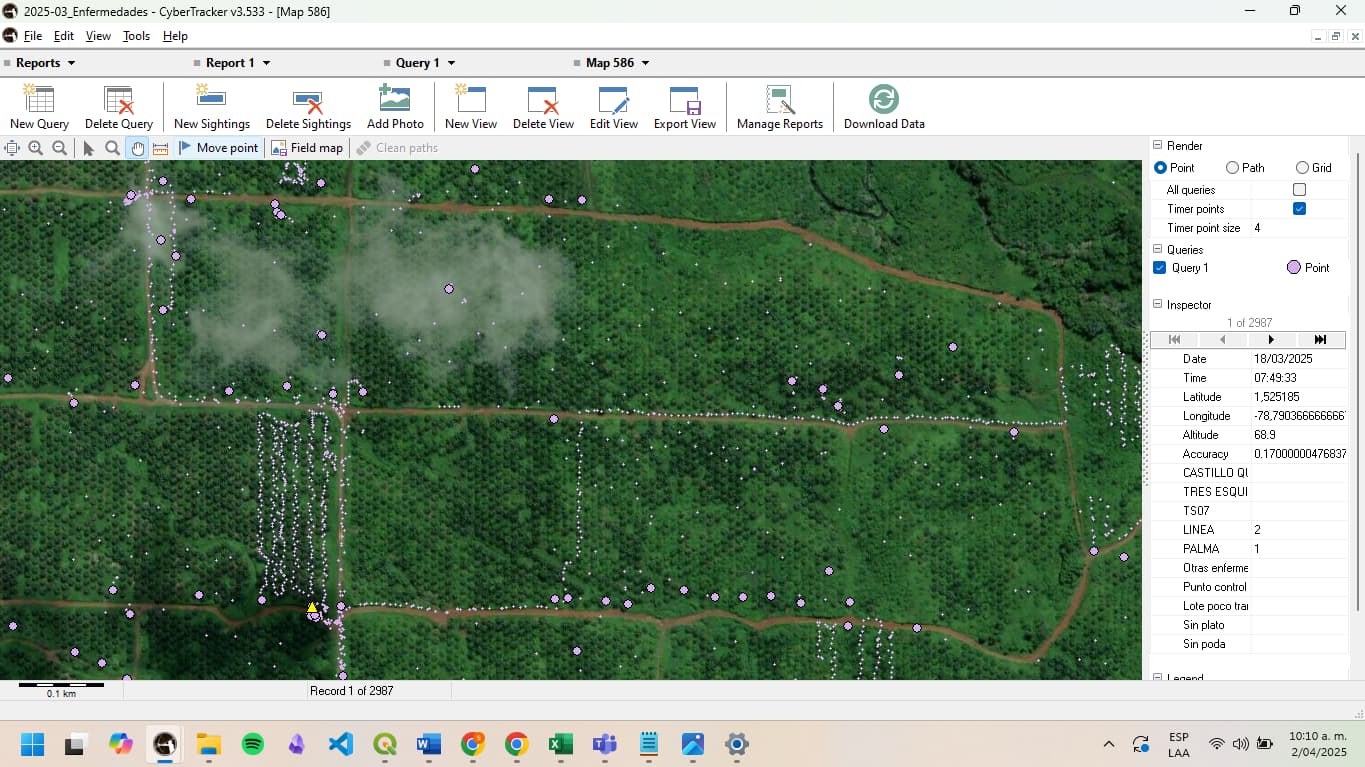Jump to last record in Inspector

pos(1320,340)
